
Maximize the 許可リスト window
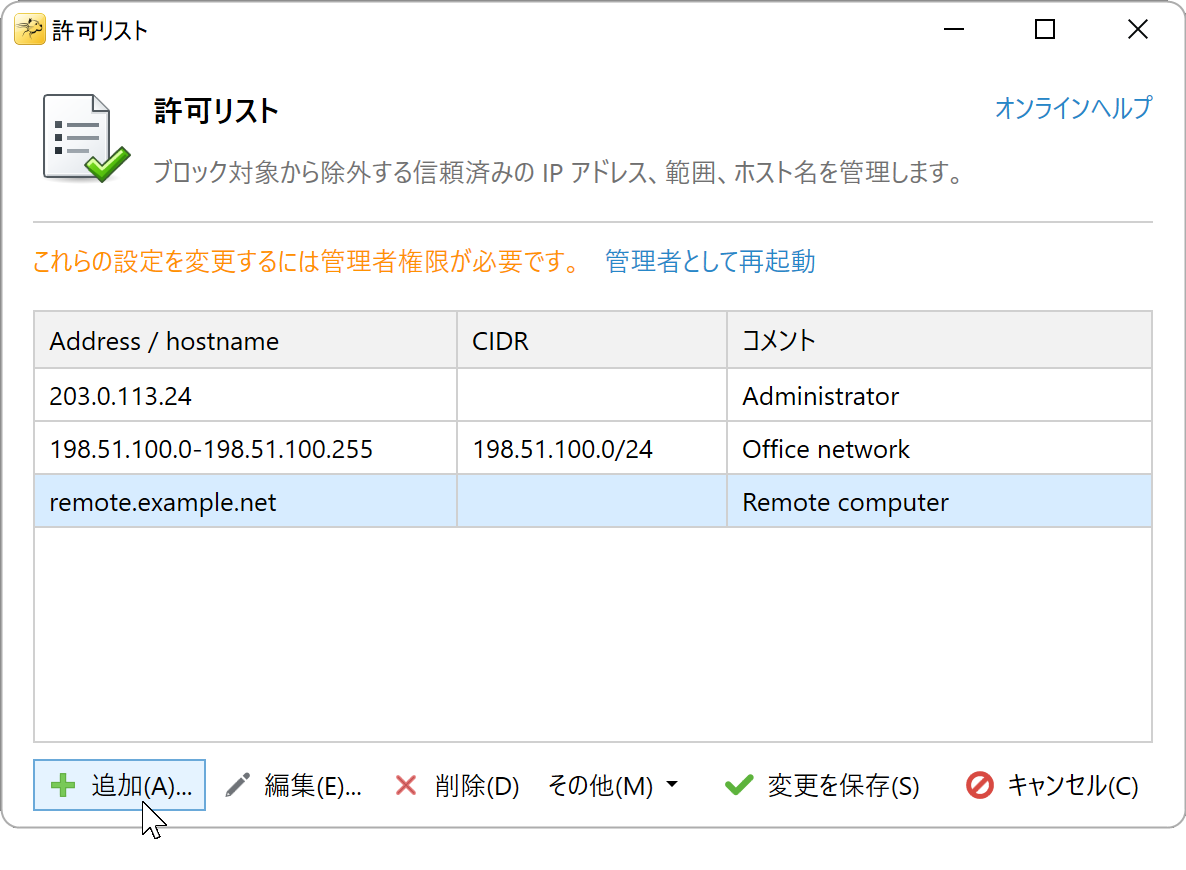[x=1045, y=30]
